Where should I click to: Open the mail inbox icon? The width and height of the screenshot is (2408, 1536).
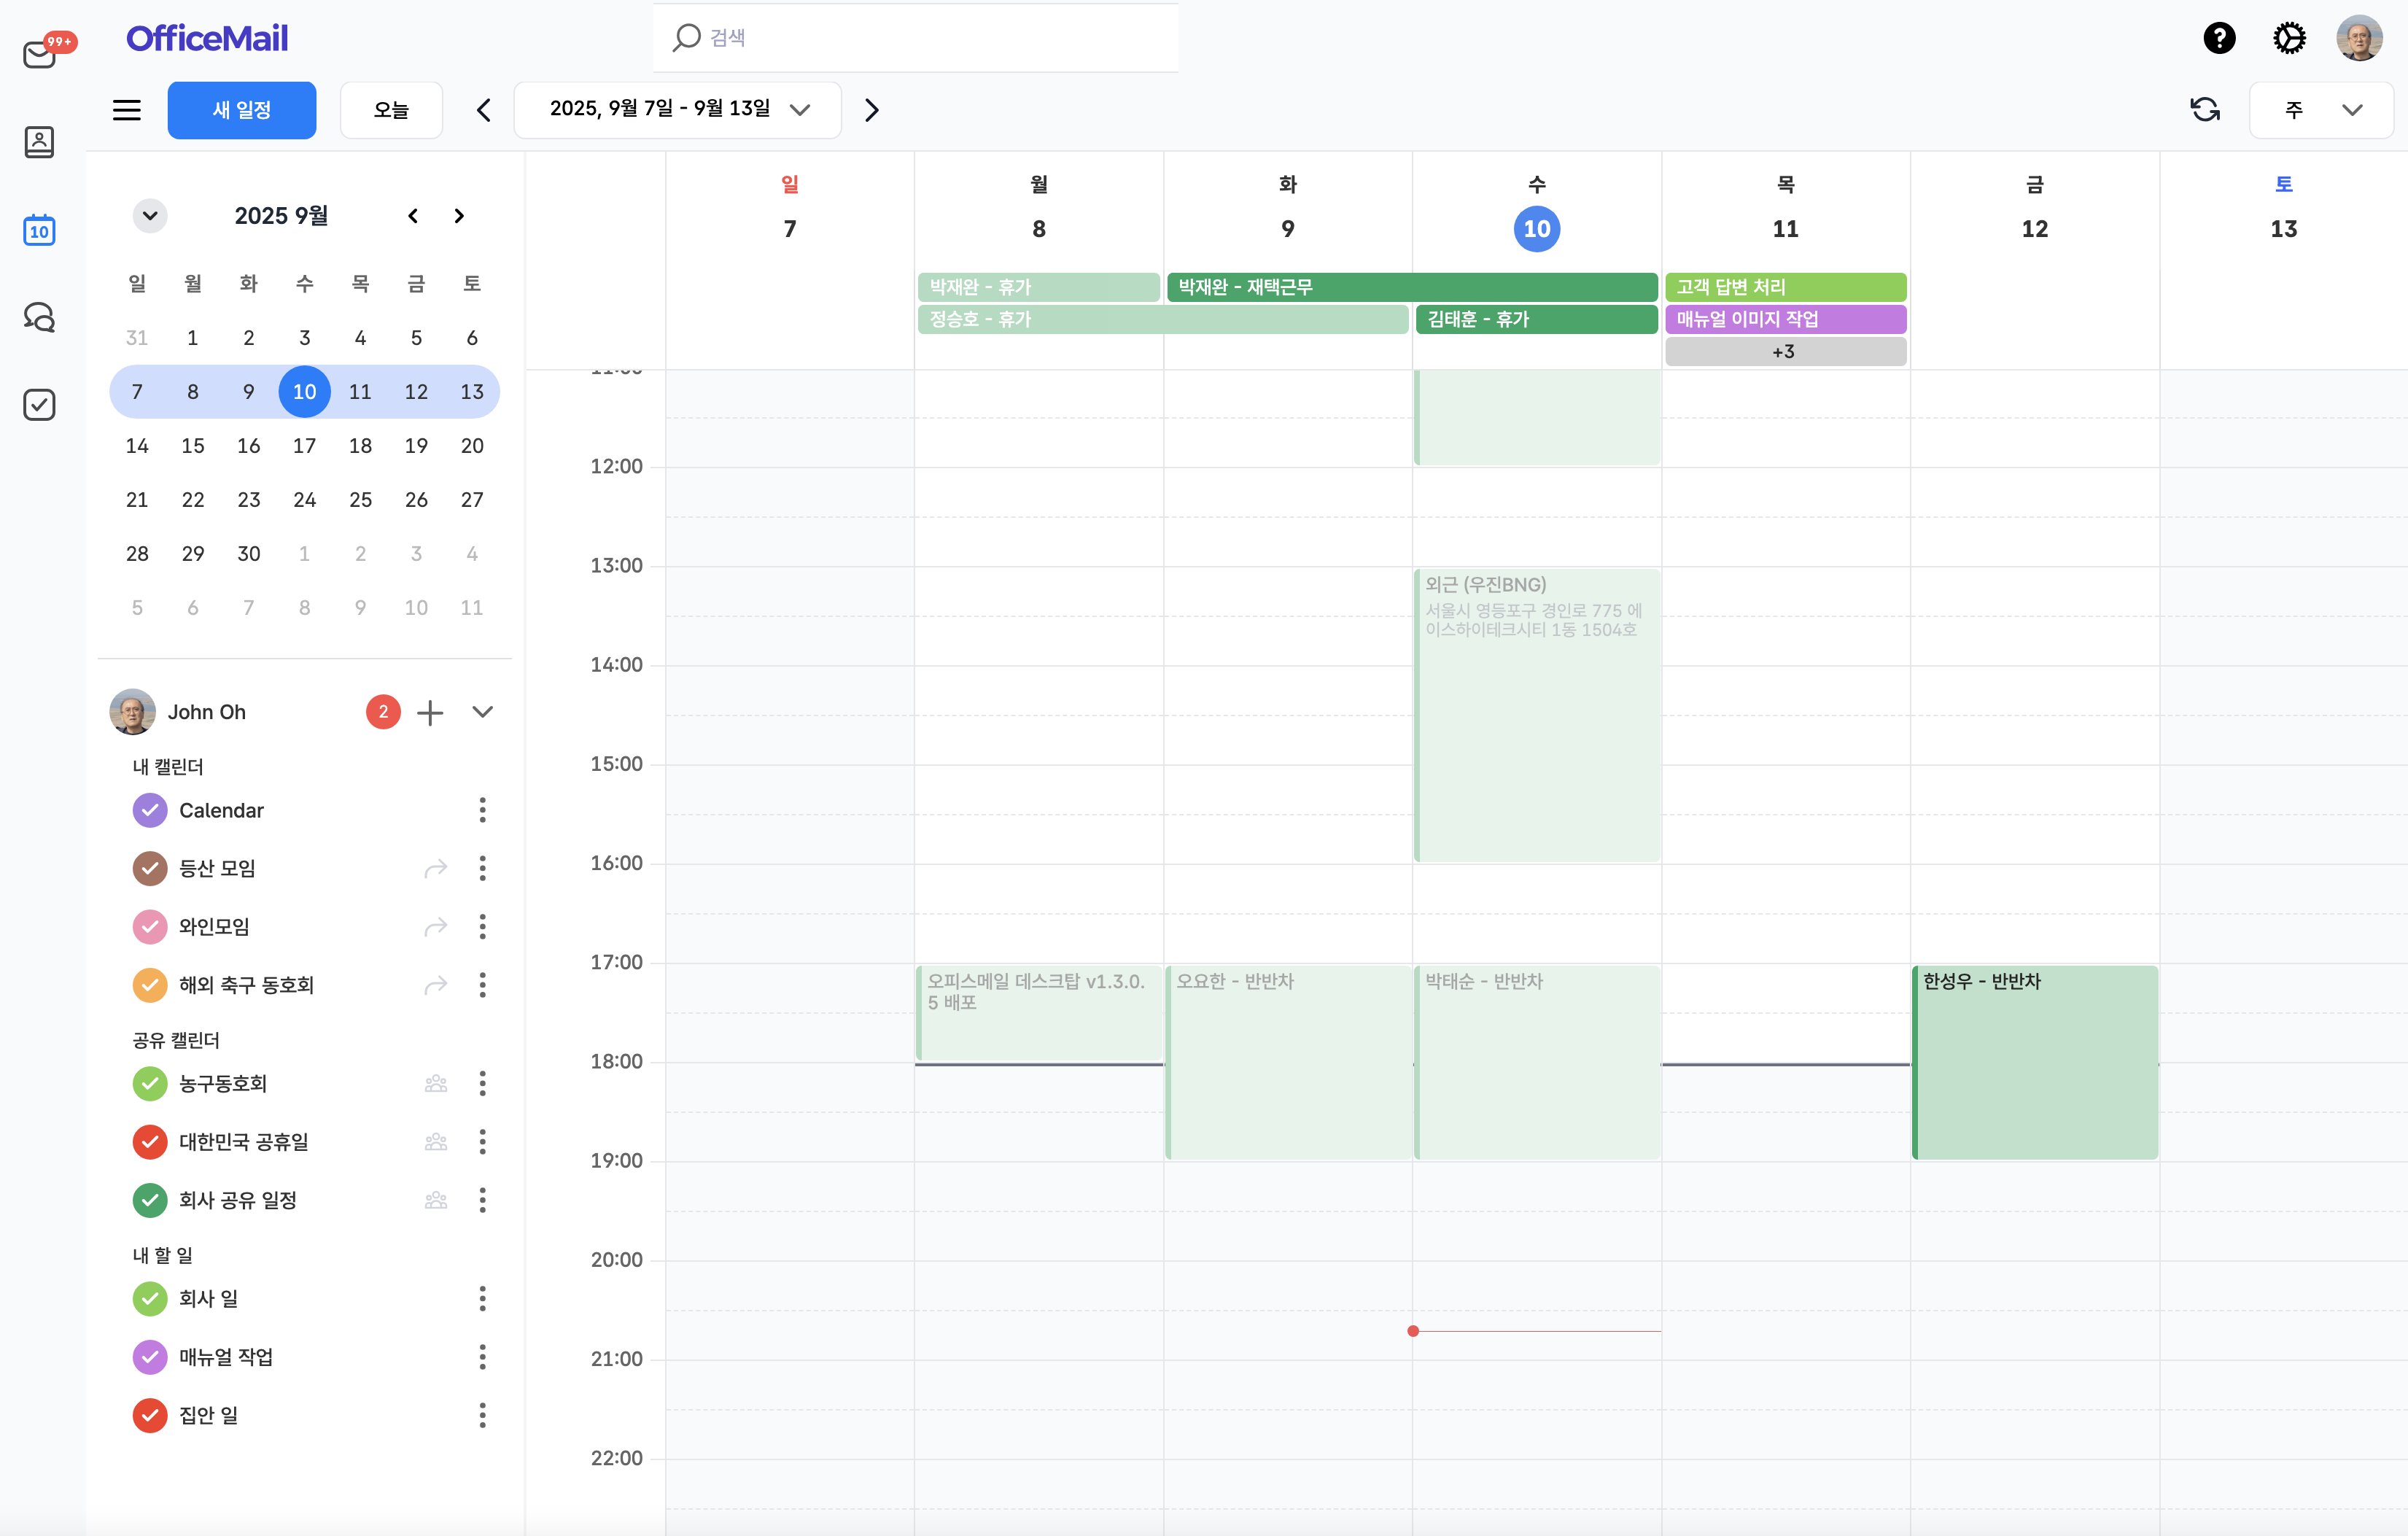(x=40, y=53)
